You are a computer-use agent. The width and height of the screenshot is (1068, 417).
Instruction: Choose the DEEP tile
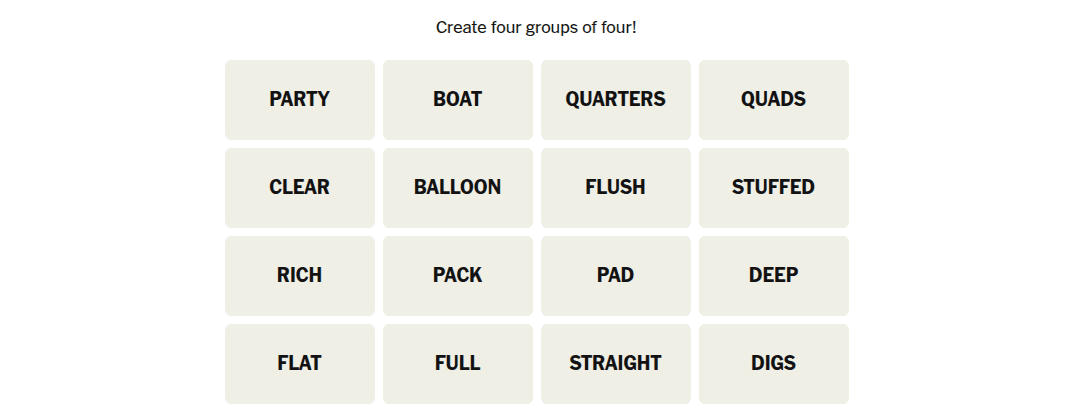[773, 276]
